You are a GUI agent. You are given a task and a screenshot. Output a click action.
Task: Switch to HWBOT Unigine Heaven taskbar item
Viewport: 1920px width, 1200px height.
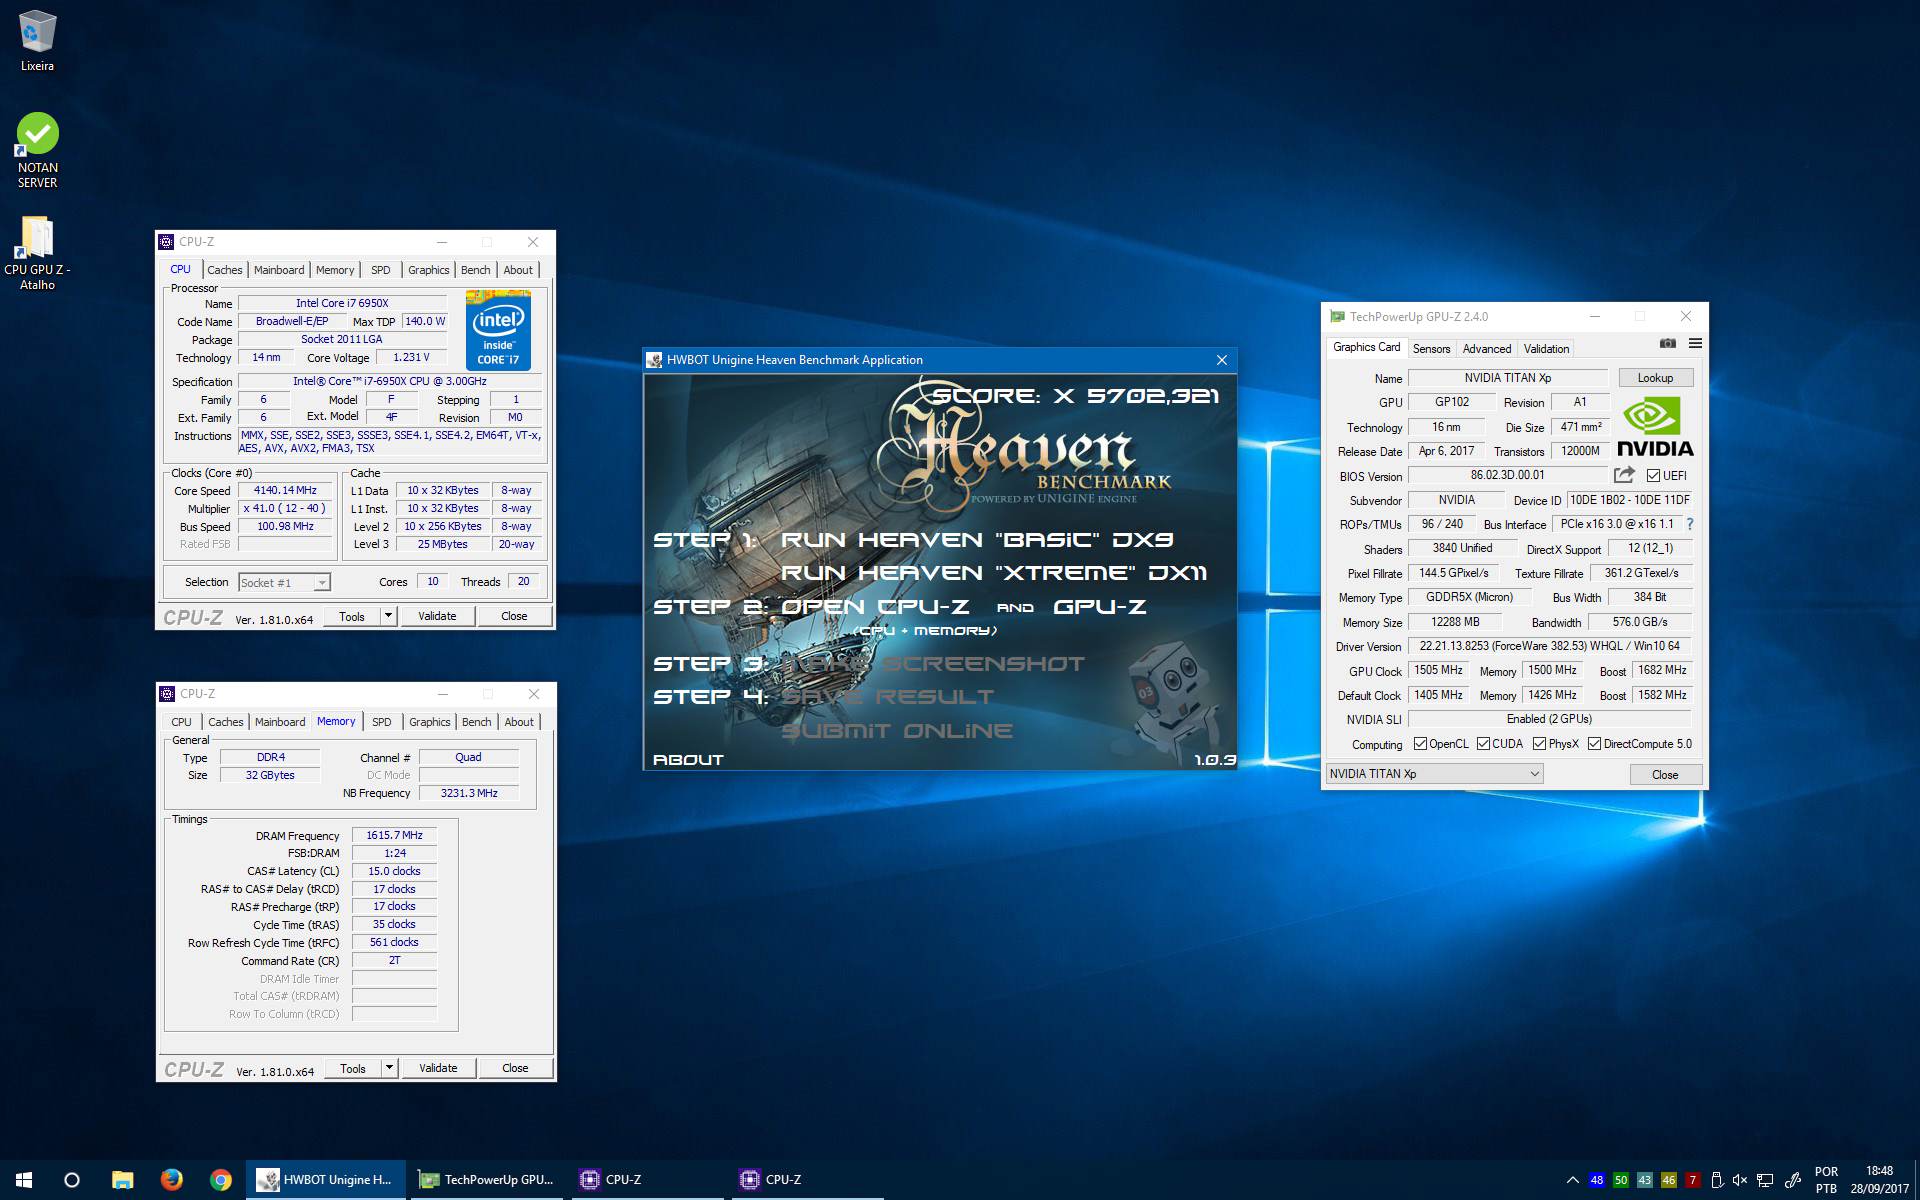(325, 1180)
